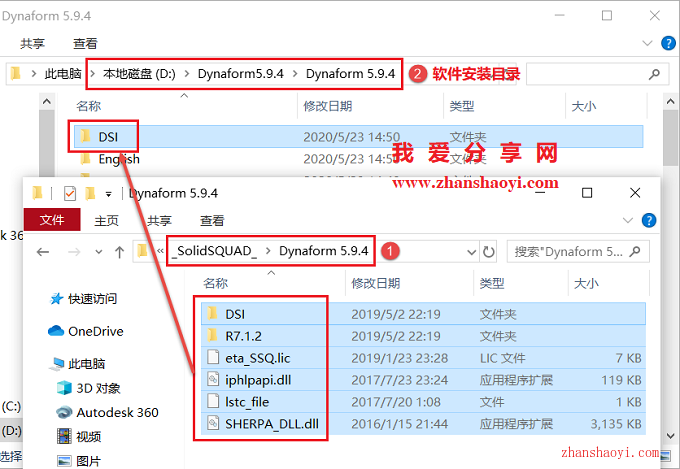Image resolution: width=680 pixels, height=469 pixels.
Task: Open 查看 tab in the back Dynaform window
Action: point(85,43)
